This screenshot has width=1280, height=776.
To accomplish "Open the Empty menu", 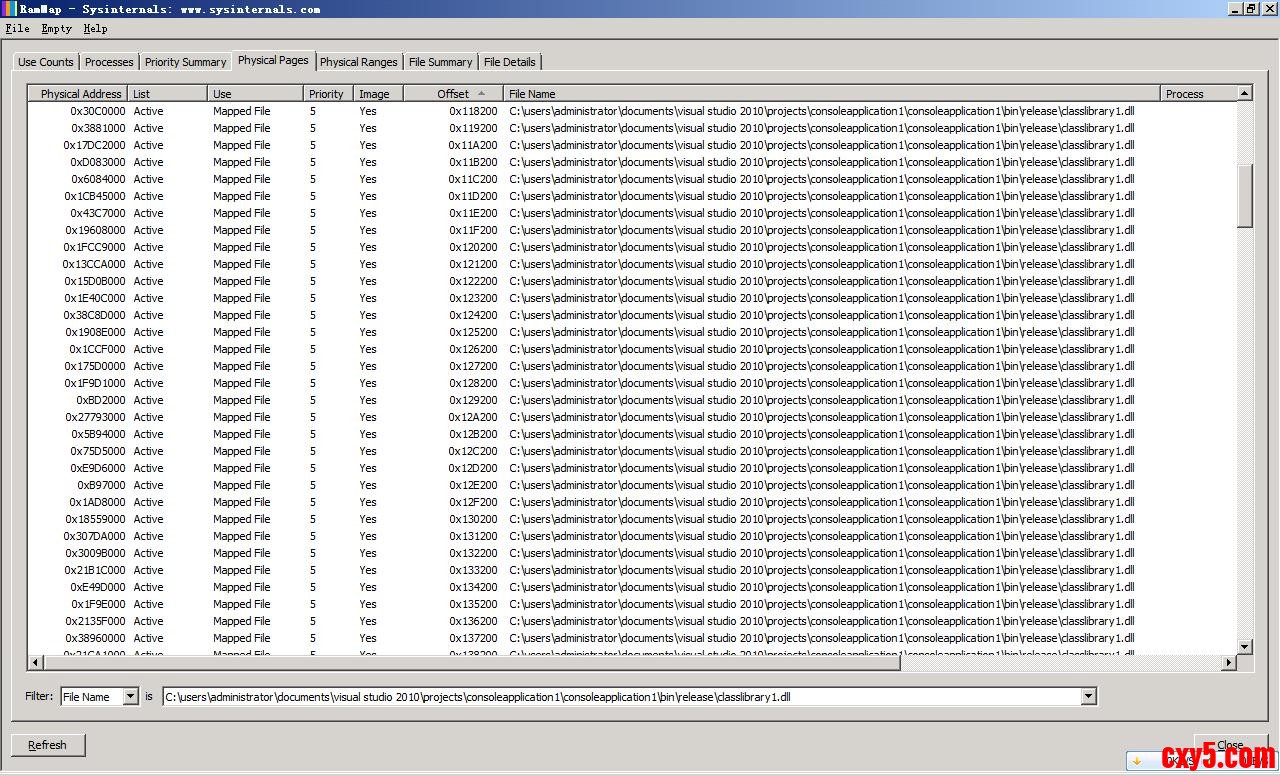I will point(56,29).
